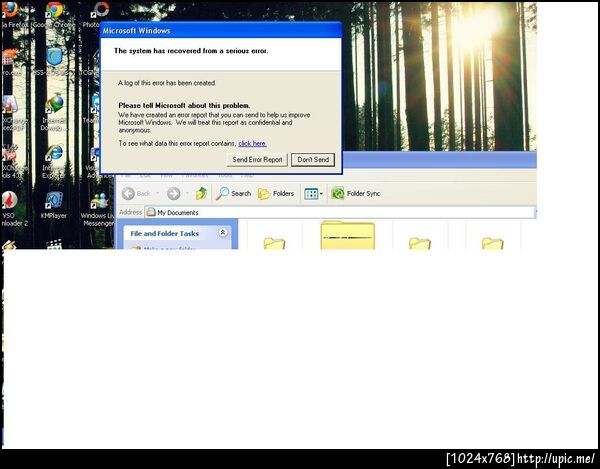Open the KMPlayer desktop shortcut
This screenshot has width=600, height=469.
point(54,205)
